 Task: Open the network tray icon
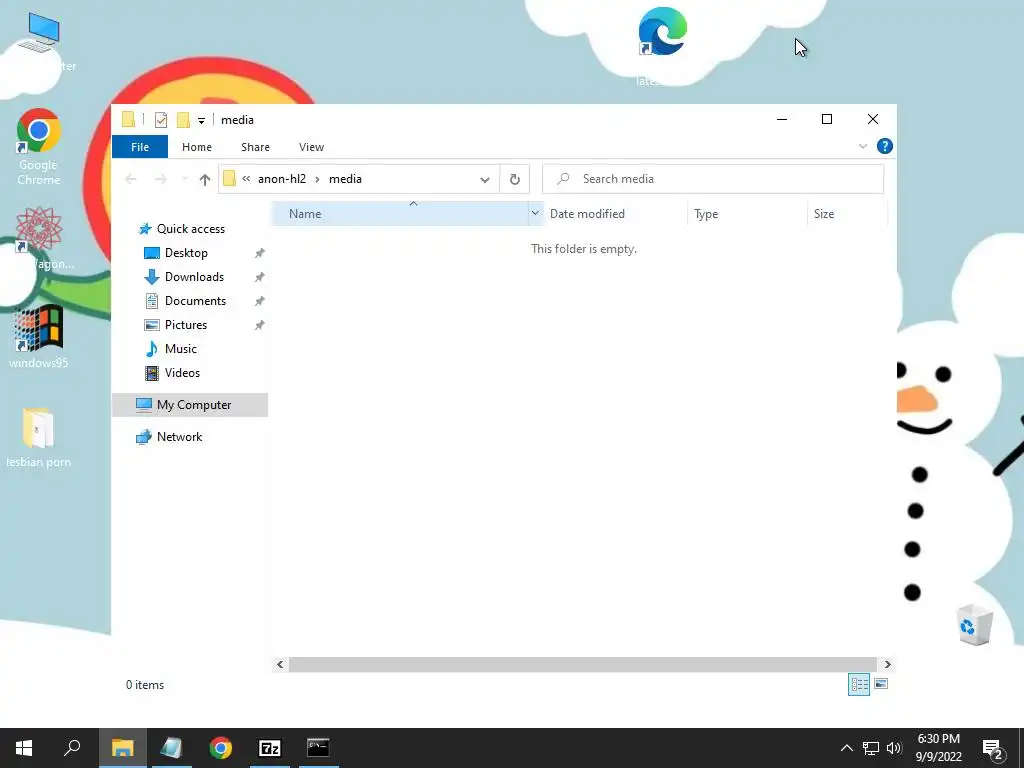(x=871, y=748)
